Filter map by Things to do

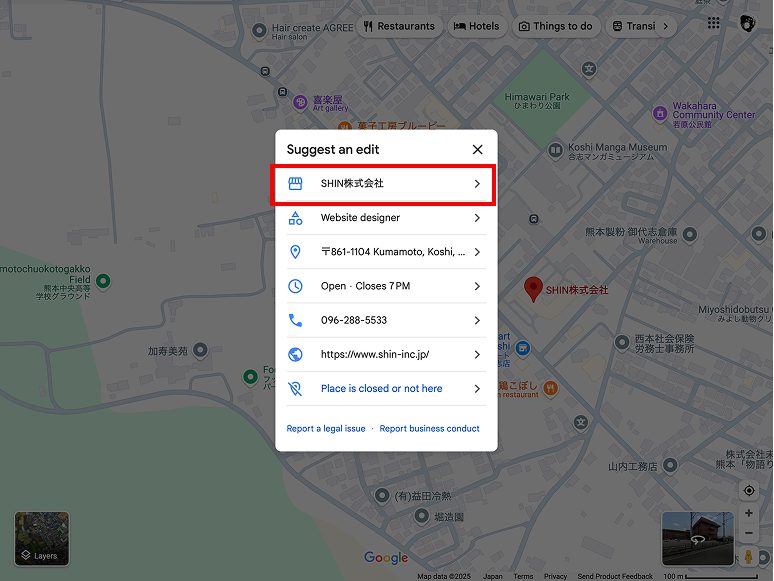point(556,26)
